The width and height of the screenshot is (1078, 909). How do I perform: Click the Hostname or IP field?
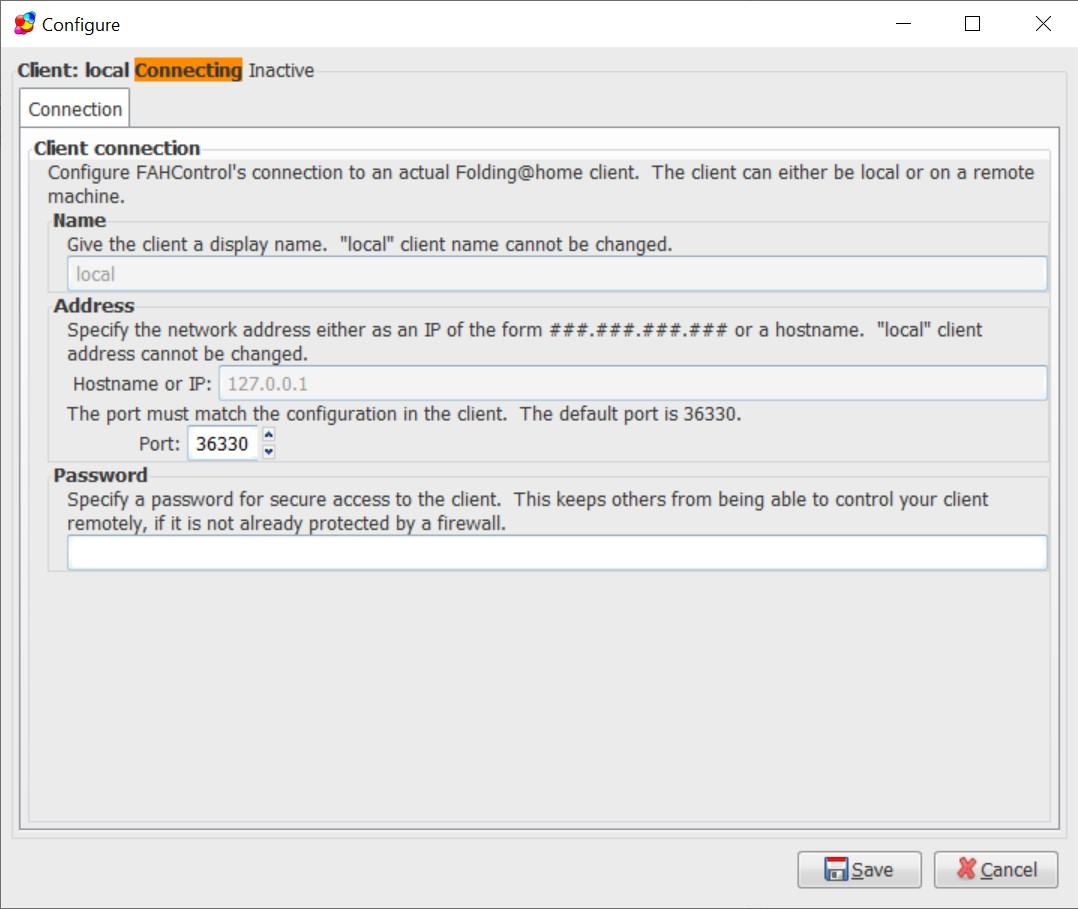pyautogui.click(x=632, y=383)
